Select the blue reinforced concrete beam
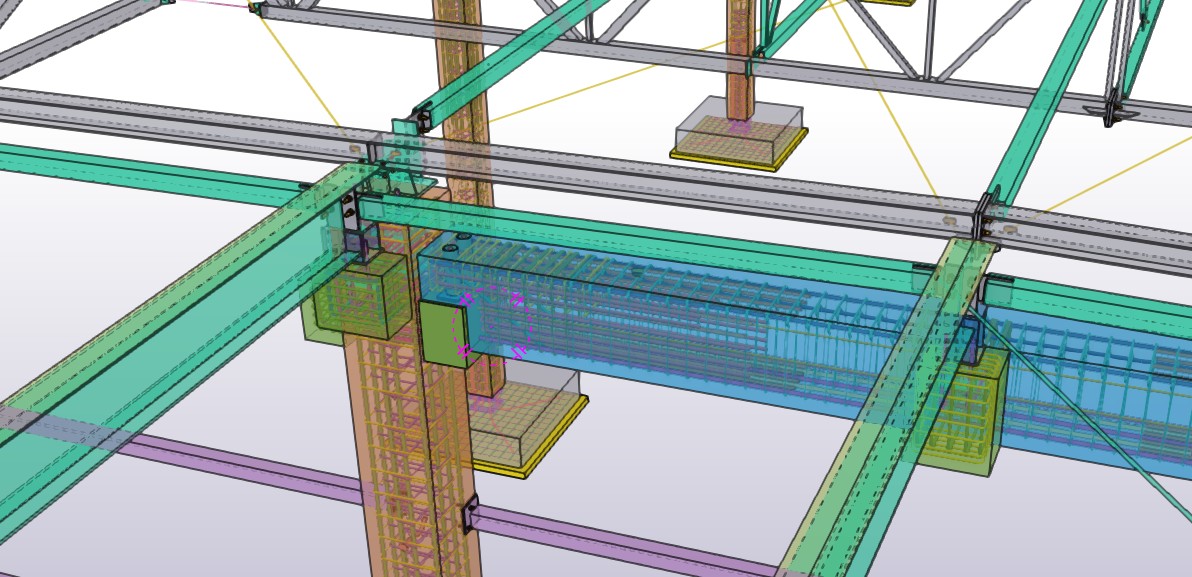 (x=700, y=330)
